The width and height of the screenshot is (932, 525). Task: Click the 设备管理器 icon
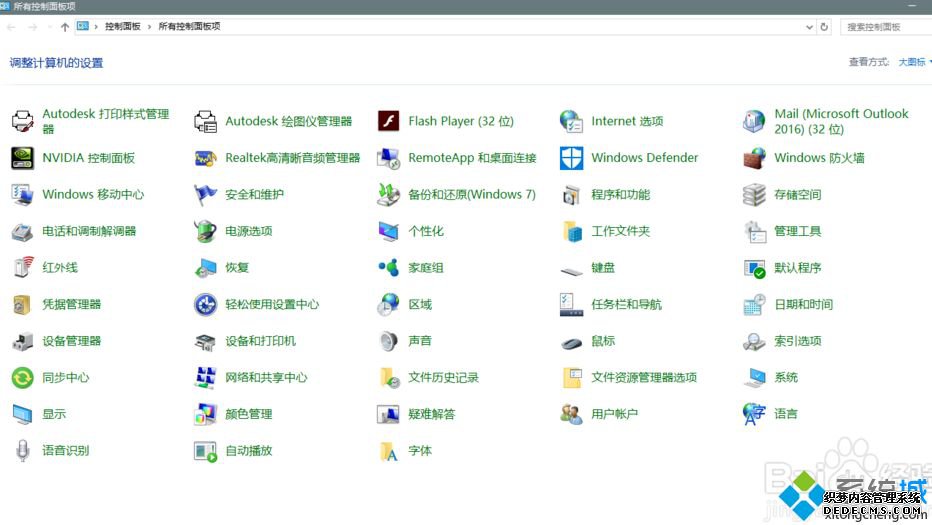tap(23, 341)
